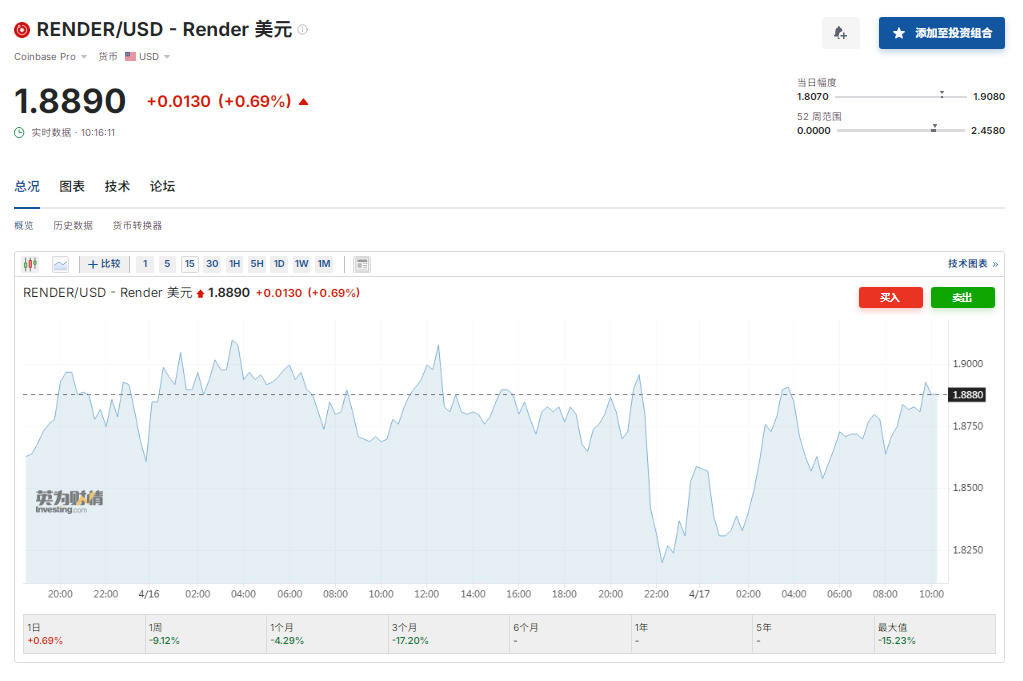Select 1周 time range
Viewport: 1023px width, 681px height.
pos(206,633)
